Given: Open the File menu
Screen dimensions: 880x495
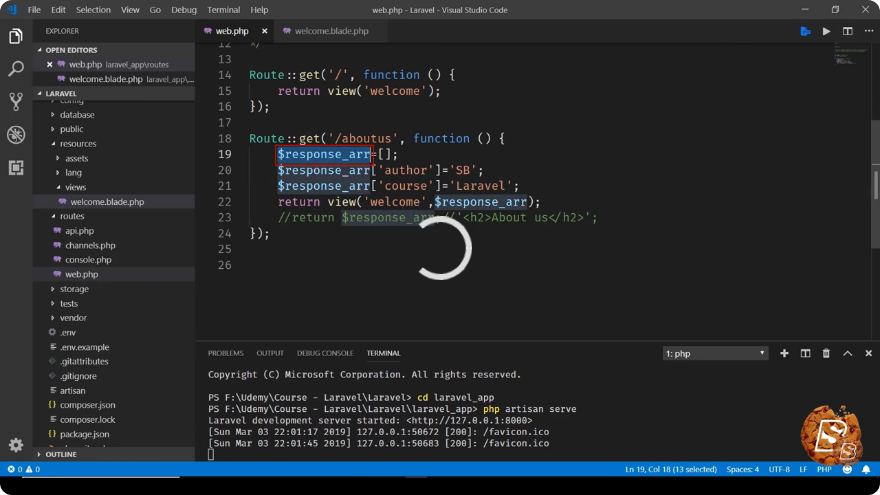Looking at the screenshot, I should click(34, 10).
